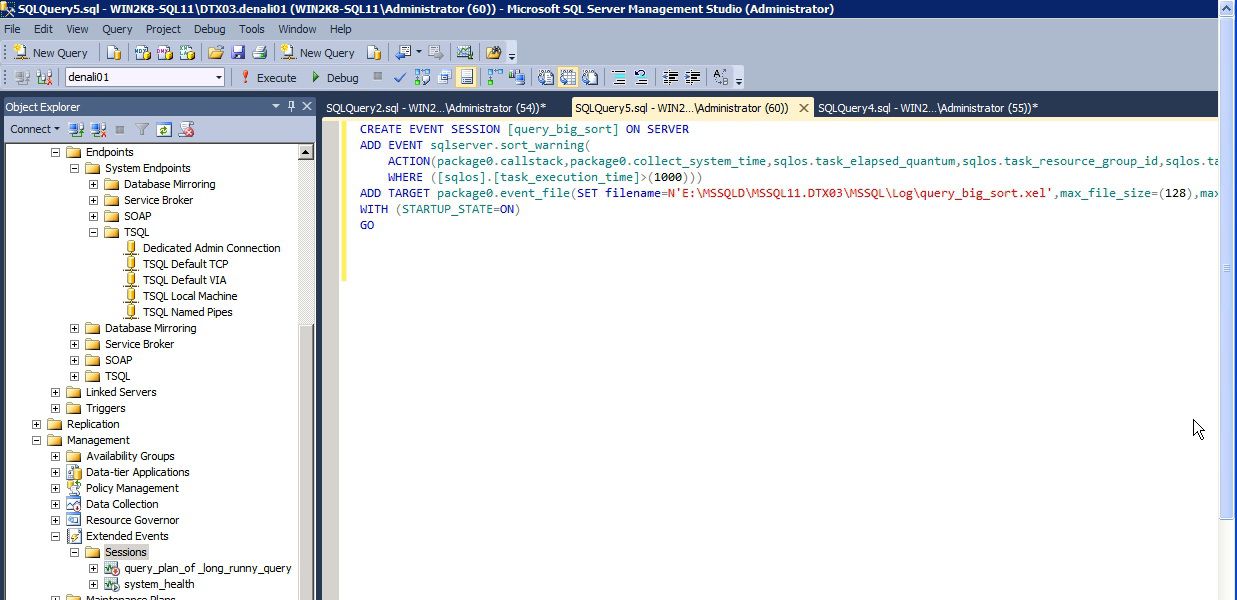The height and width of the screenshot is (600, 1237).
Task: Toggle the Results to Text option
Action: click(546, 77)
